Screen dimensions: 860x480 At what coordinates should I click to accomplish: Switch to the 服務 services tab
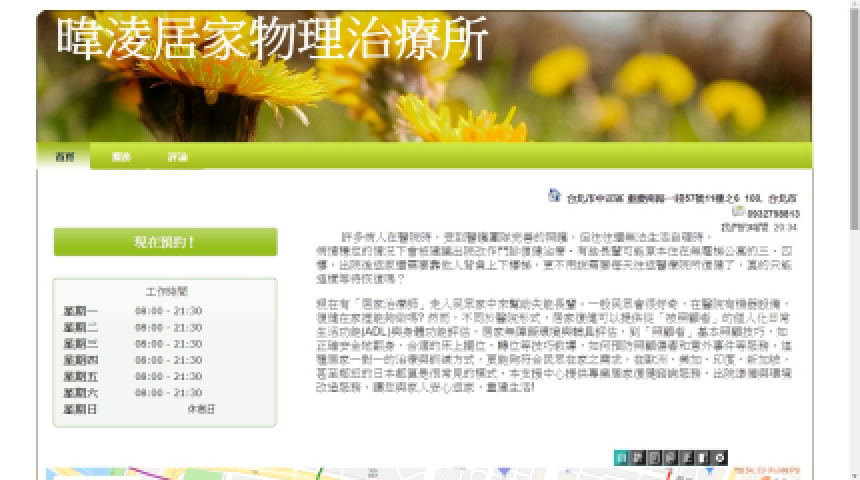click(121, 157)
